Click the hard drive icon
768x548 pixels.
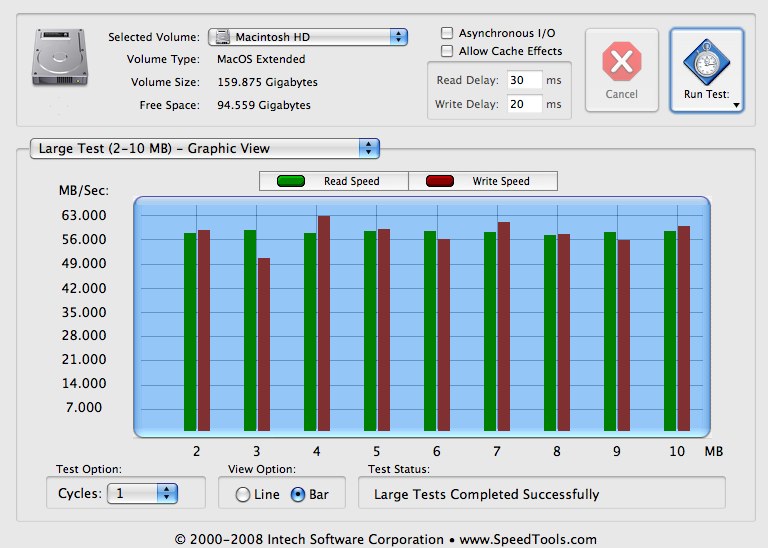(60, 58)
